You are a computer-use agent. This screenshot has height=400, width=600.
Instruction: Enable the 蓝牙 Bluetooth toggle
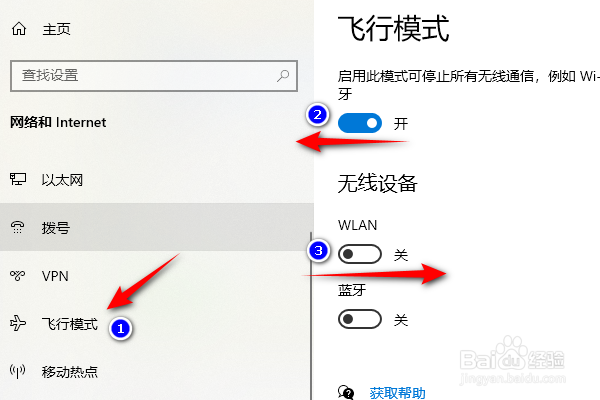click(x=360, y=319)
